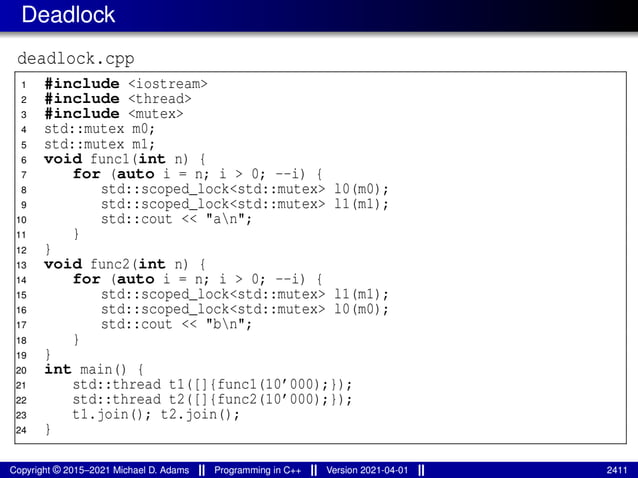Screen dimensions: 638x478
Task: Select the file name "deadlock.cpp"
Action: pos(76,59)
